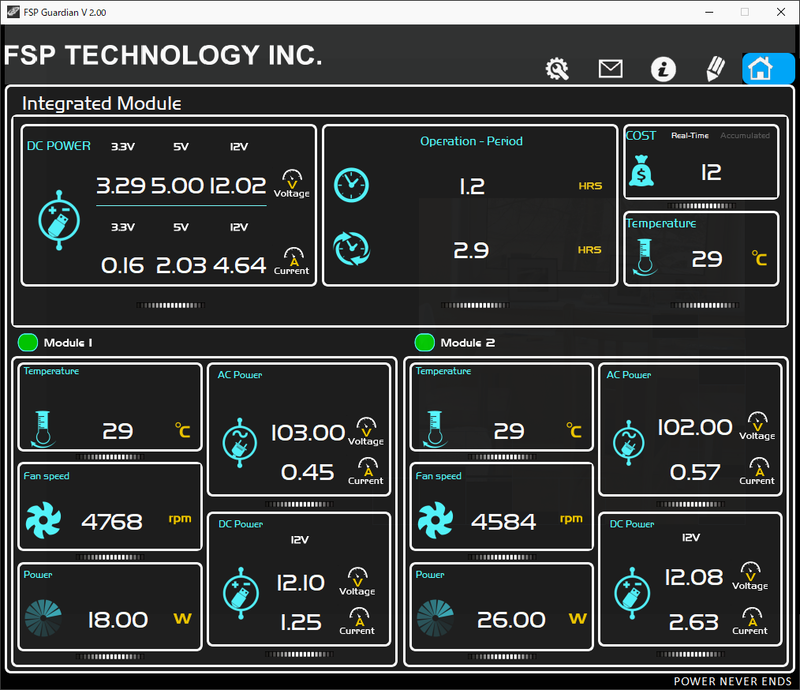Screen dimensions: 800x690
Task: Click the POWER NEVER ENDS footer text
Action: 733,681
